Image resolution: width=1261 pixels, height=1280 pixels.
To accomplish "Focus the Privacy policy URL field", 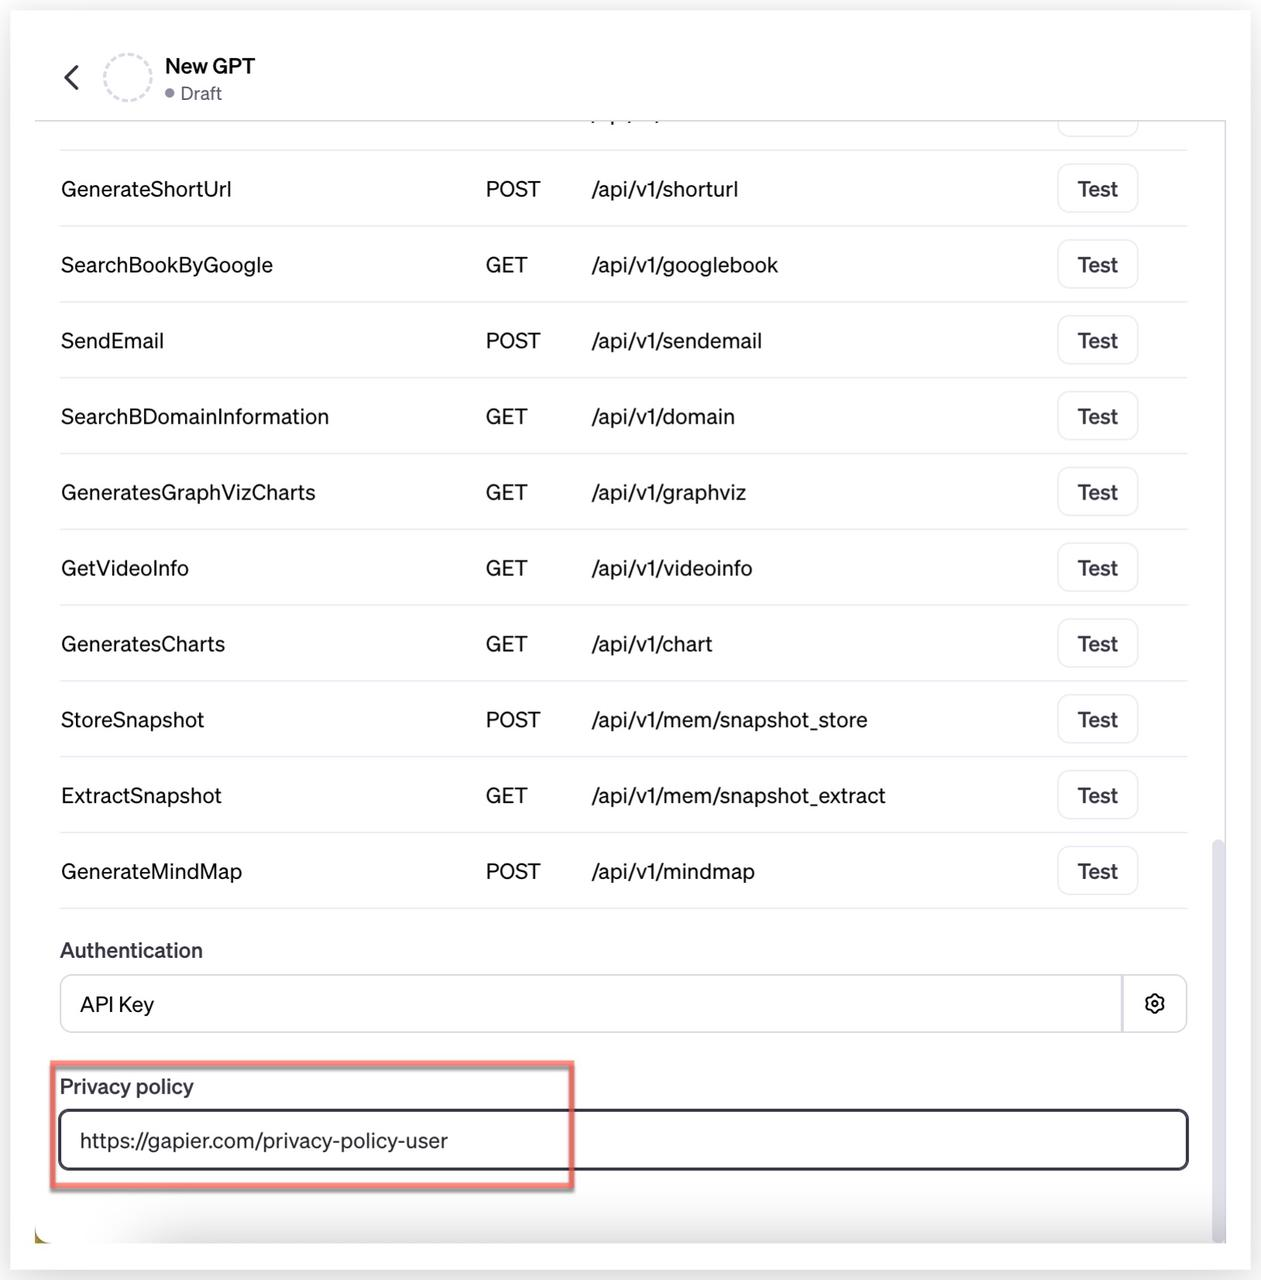I will [x=623, y=1140].
